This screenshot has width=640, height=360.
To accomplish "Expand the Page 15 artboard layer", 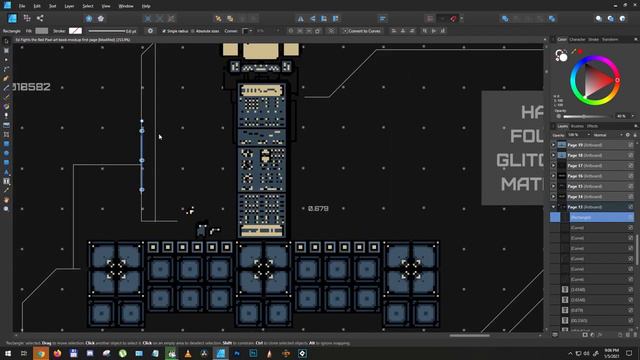I will [553, 186].
